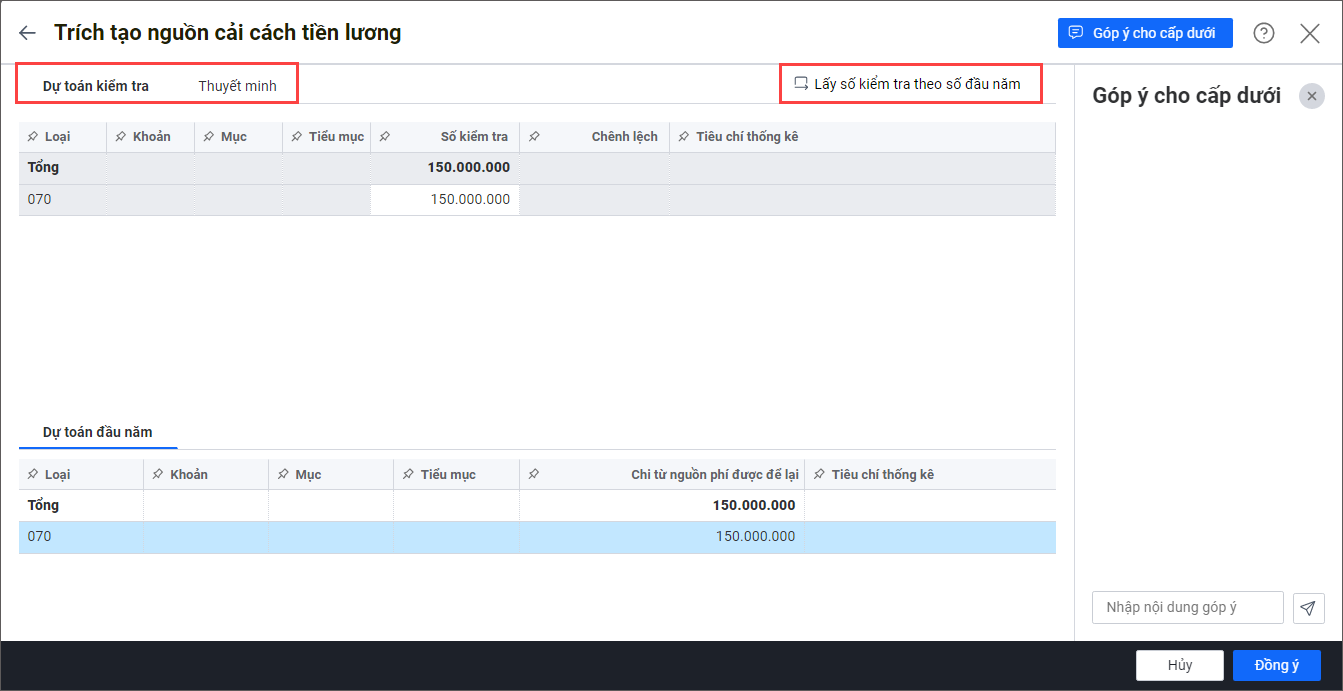Pin the Khoản column in lower table
This screenshot has width=1343, height=691.
pos(158,474)
